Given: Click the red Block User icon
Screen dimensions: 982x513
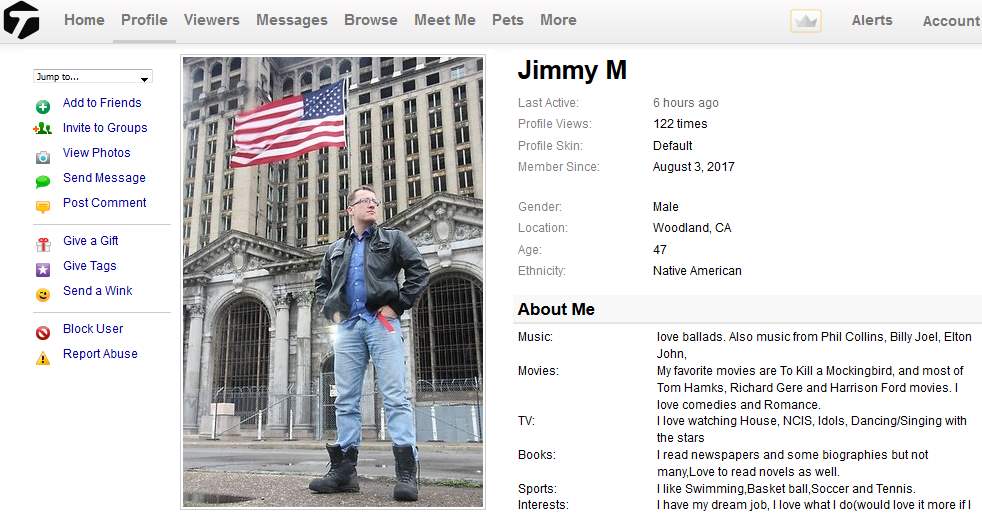Looking at the screenshot, I should (x=43, y=333).
